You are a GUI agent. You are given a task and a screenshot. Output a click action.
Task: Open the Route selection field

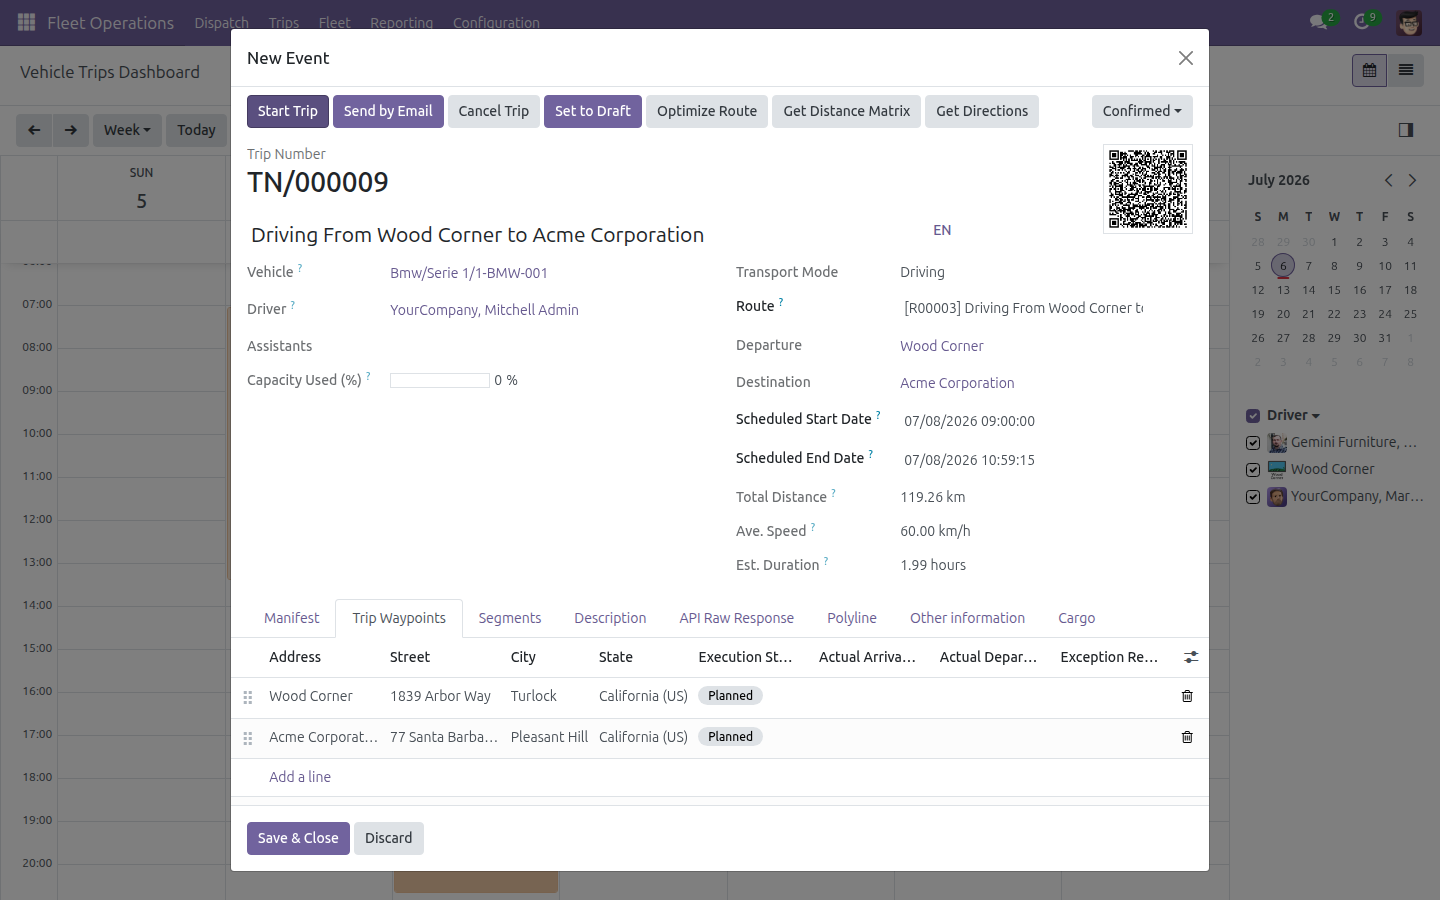pyautogui.click(x=1023, y=308)
